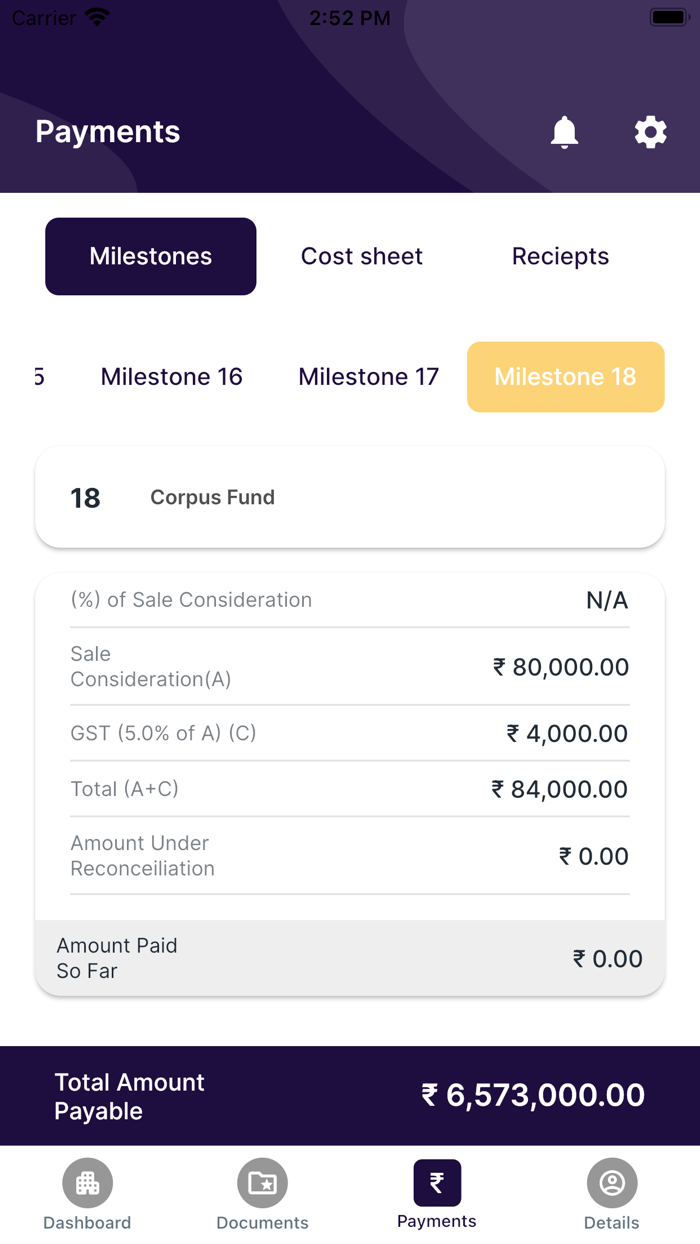
Task: Open the notifications bell icon
Action: (564, 132)
